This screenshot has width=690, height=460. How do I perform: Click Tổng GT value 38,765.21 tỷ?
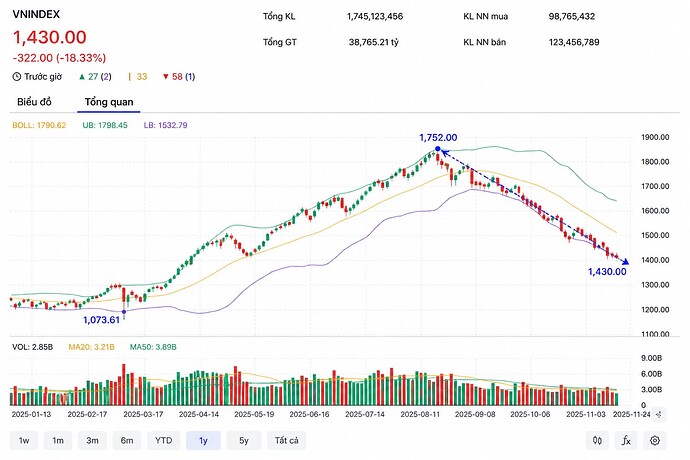click(374, 42)
